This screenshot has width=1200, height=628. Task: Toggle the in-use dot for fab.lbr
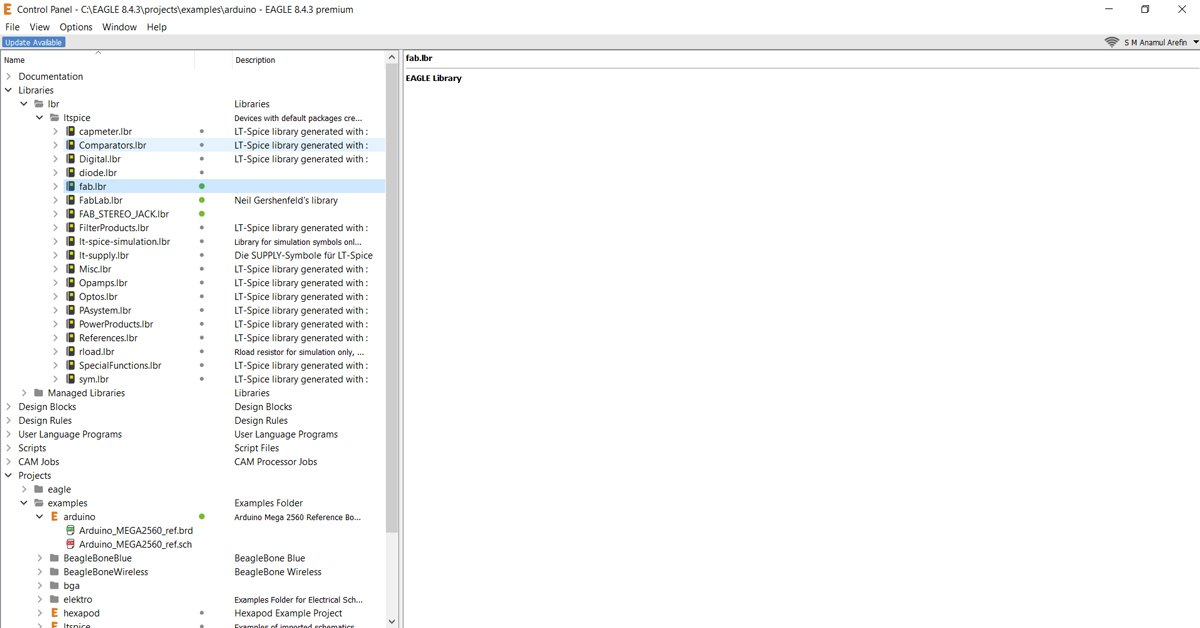(202, 186)
